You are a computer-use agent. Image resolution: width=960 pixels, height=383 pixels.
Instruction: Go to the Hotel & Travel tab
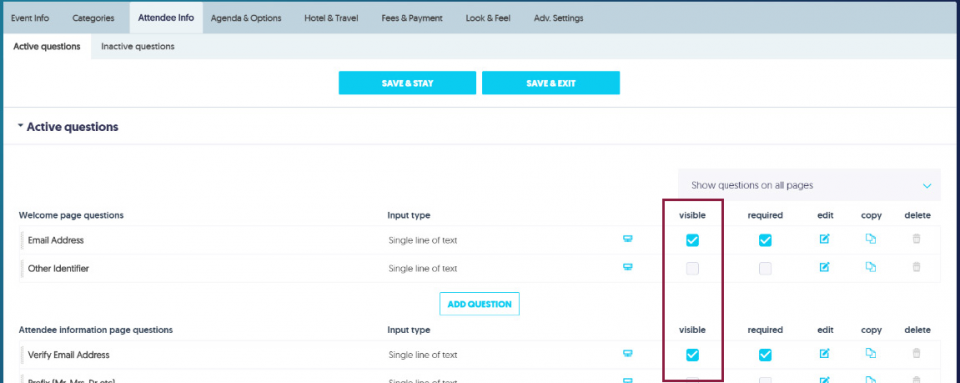(331, 18)
